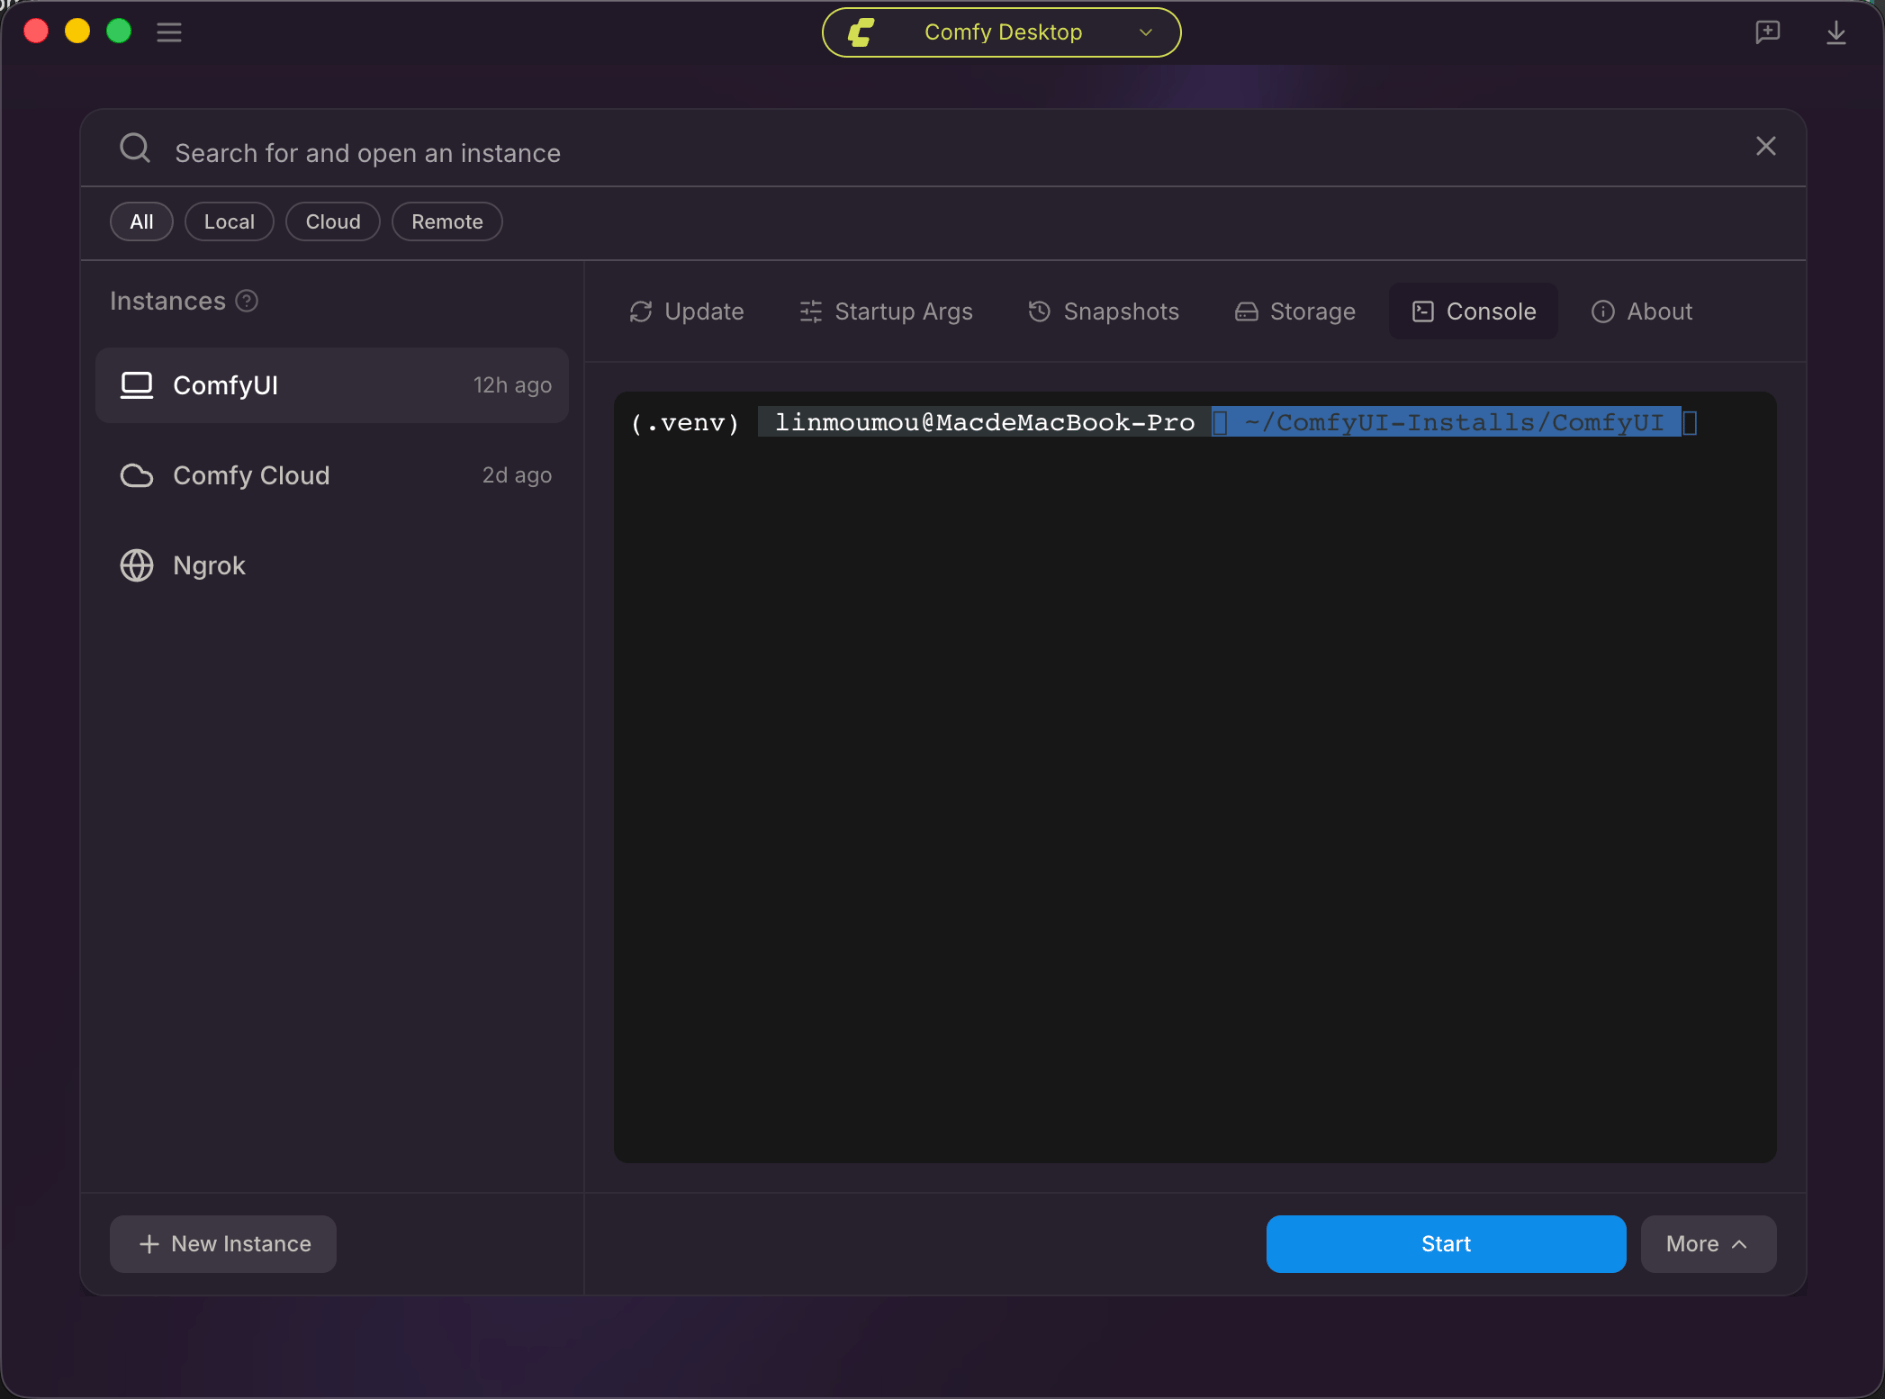Click the search magnifier icon
Screen dimensions: 1885x1399
(135, 148)
